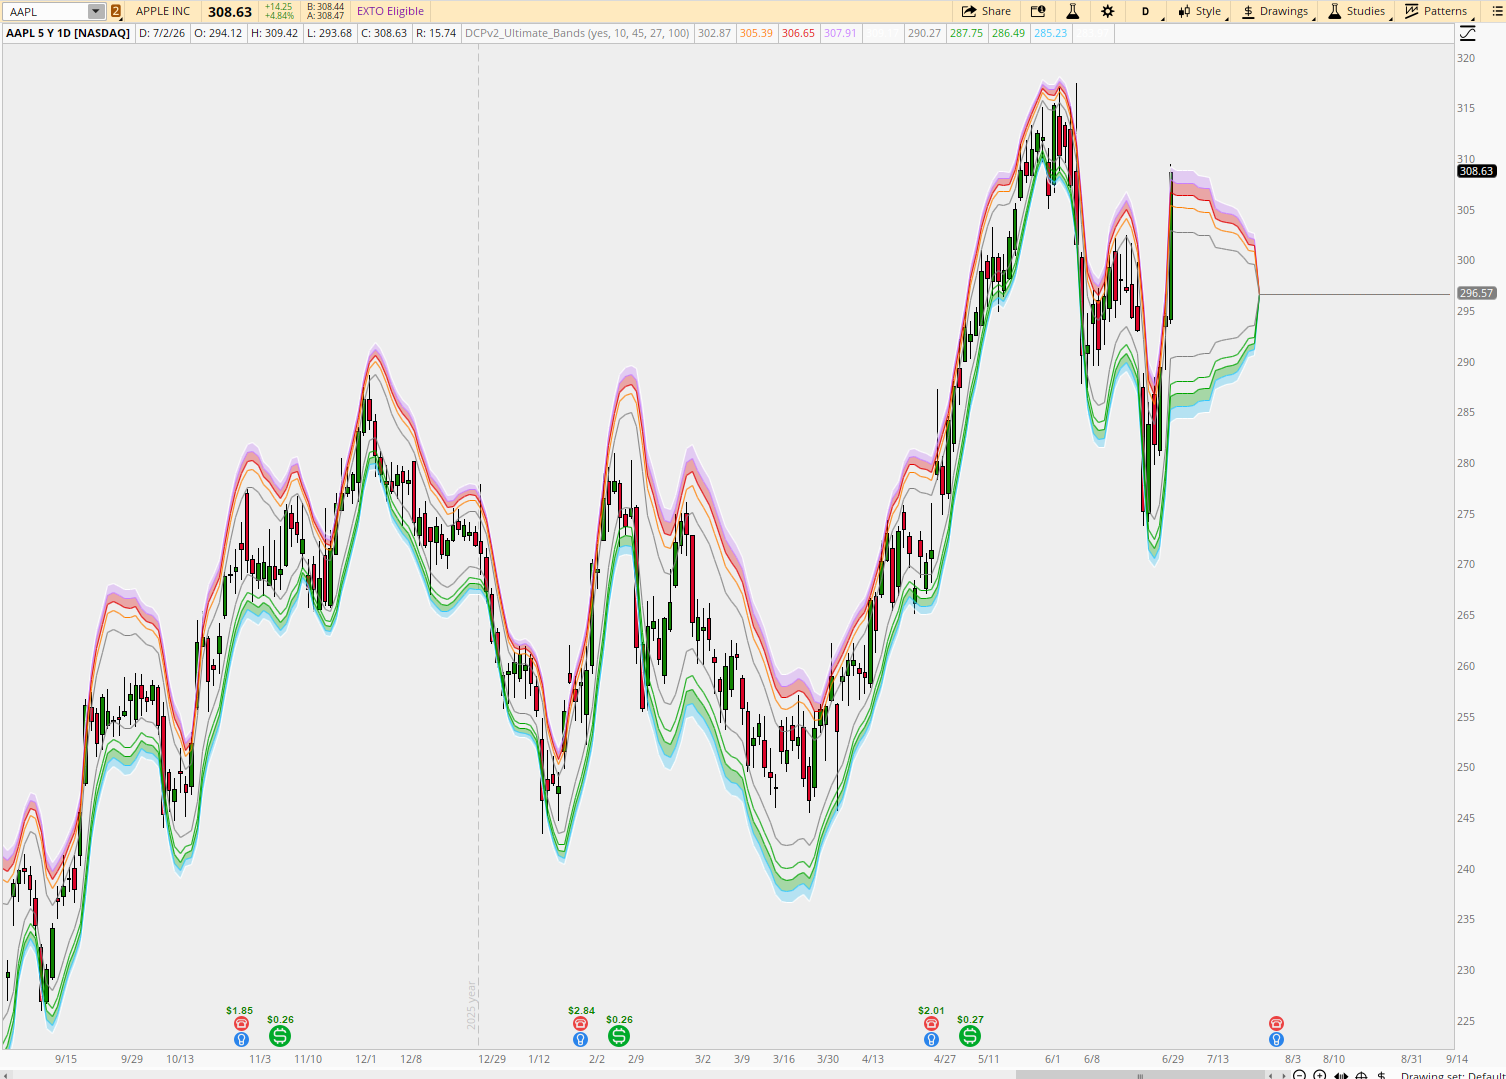The width and height of the screenshot is (1506, 1079).
Task: Open the Share menu
Action: point(986,11)
